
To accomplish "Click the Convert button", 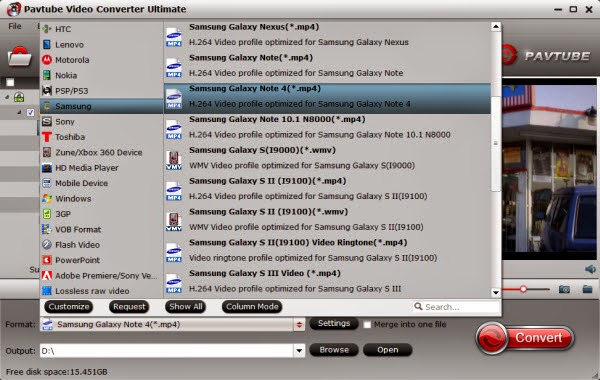I will coord(525,338).
